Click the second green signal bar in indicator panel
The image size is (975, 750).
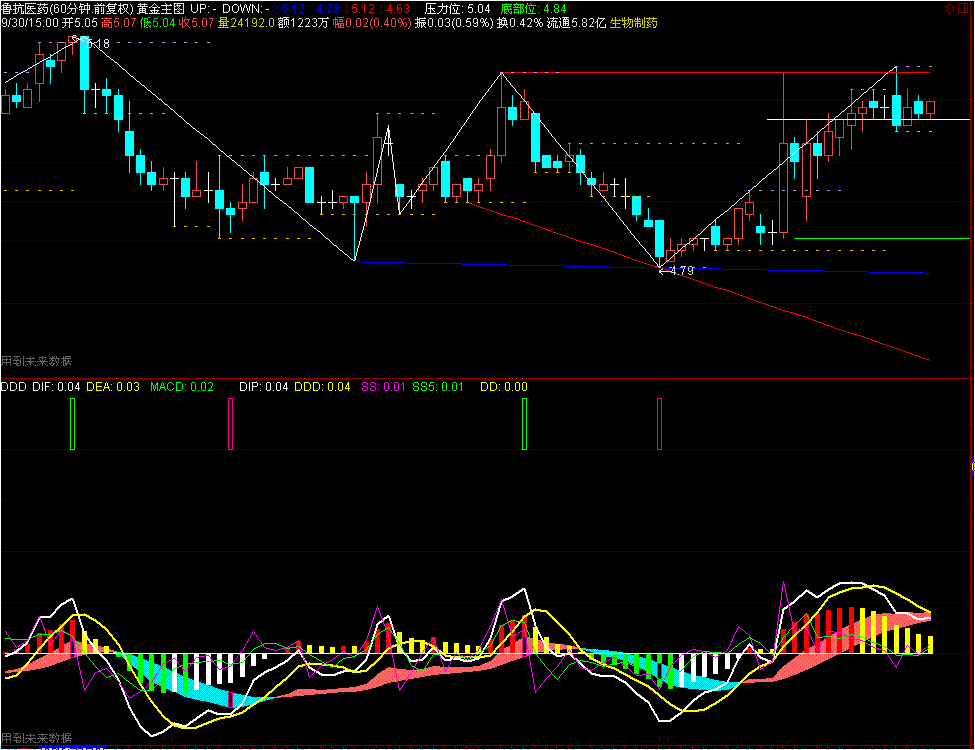(524, 423)
